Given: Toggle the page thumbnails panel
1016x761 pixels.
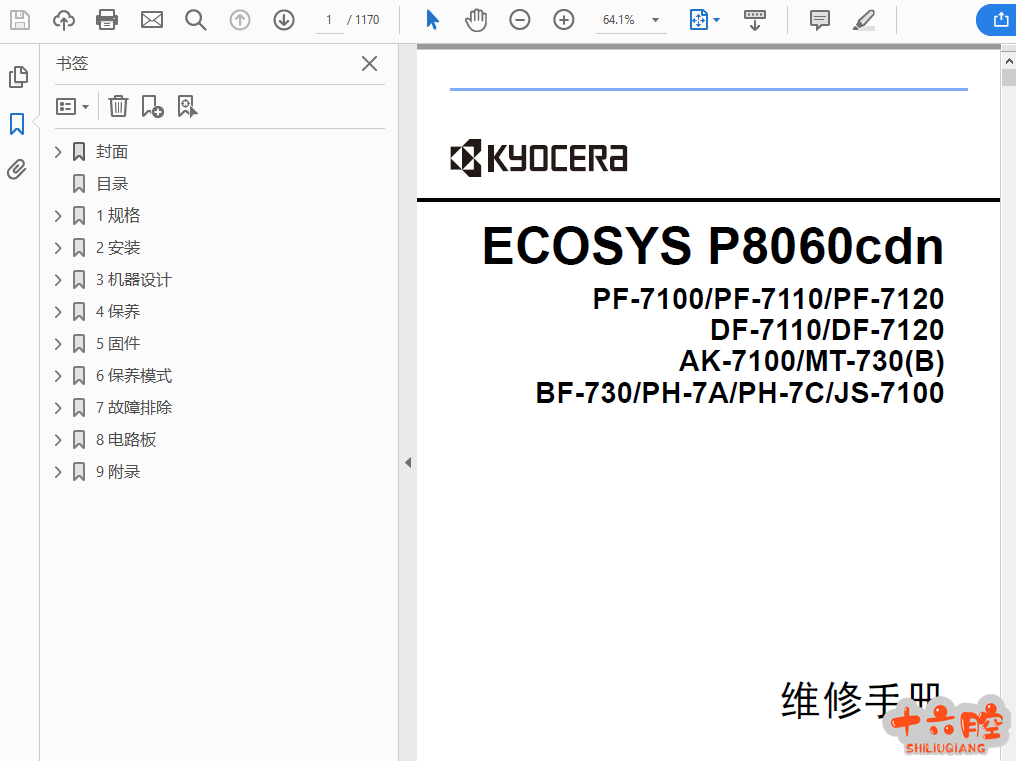Looking at the screenshot, I should tap(17, 77).
